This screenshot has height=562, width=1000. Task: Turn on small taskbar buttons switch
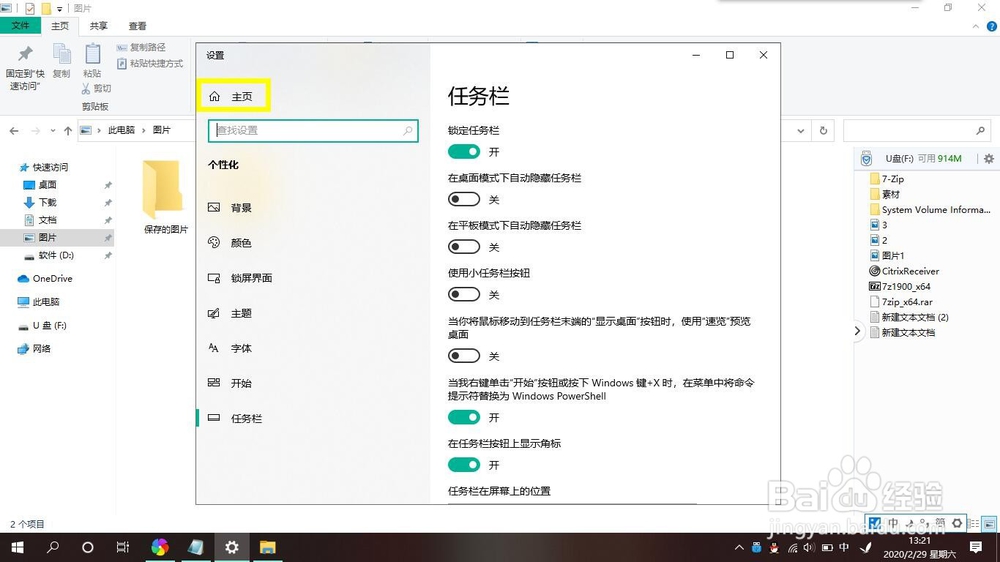coord(464,295)
